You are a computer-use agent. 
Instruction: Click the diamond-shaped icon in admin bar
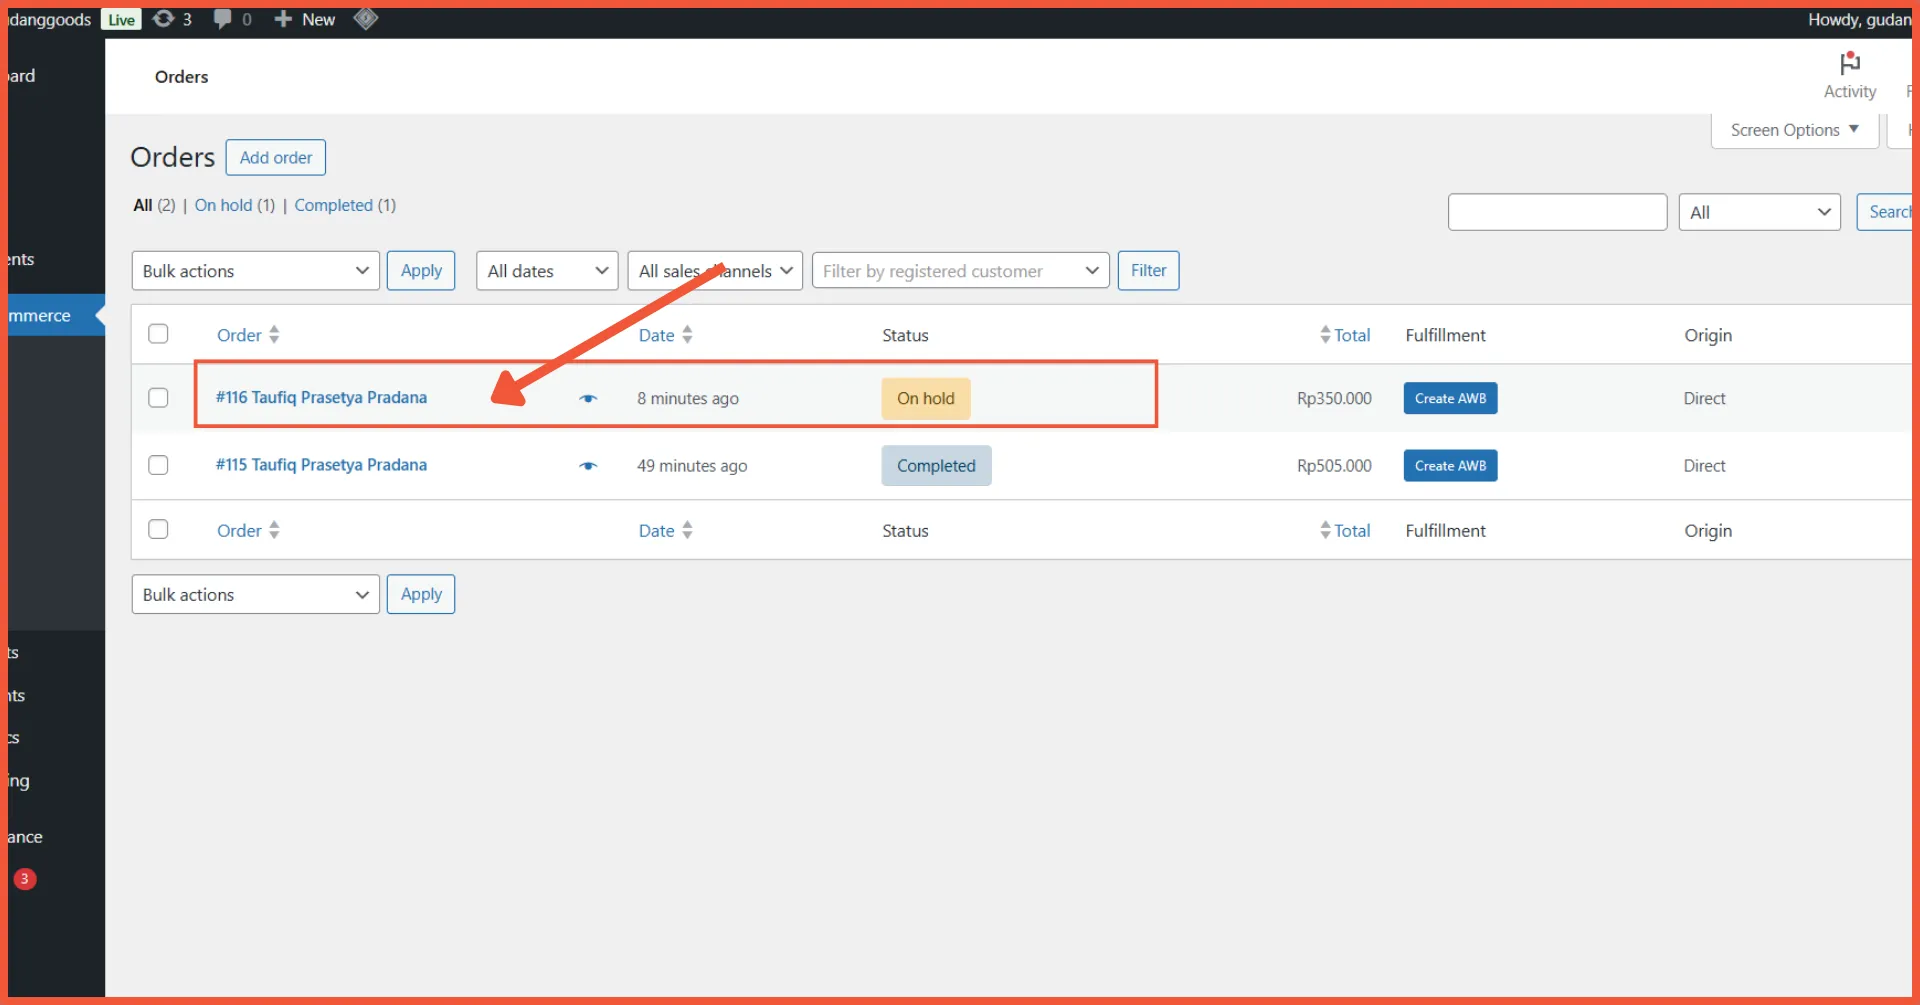coord(366,19)
